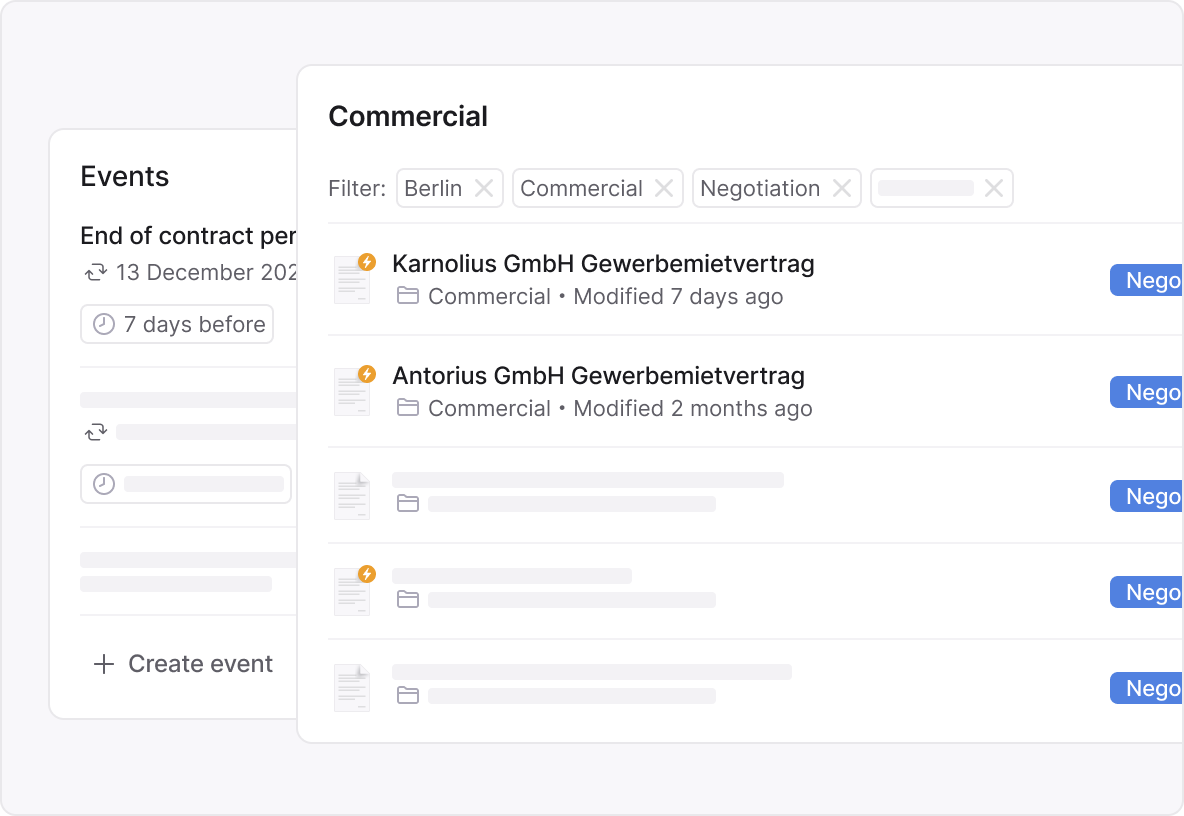Click the folder icon under Antorius GmbH entry

pyautogui.click(x=408, y=408)
